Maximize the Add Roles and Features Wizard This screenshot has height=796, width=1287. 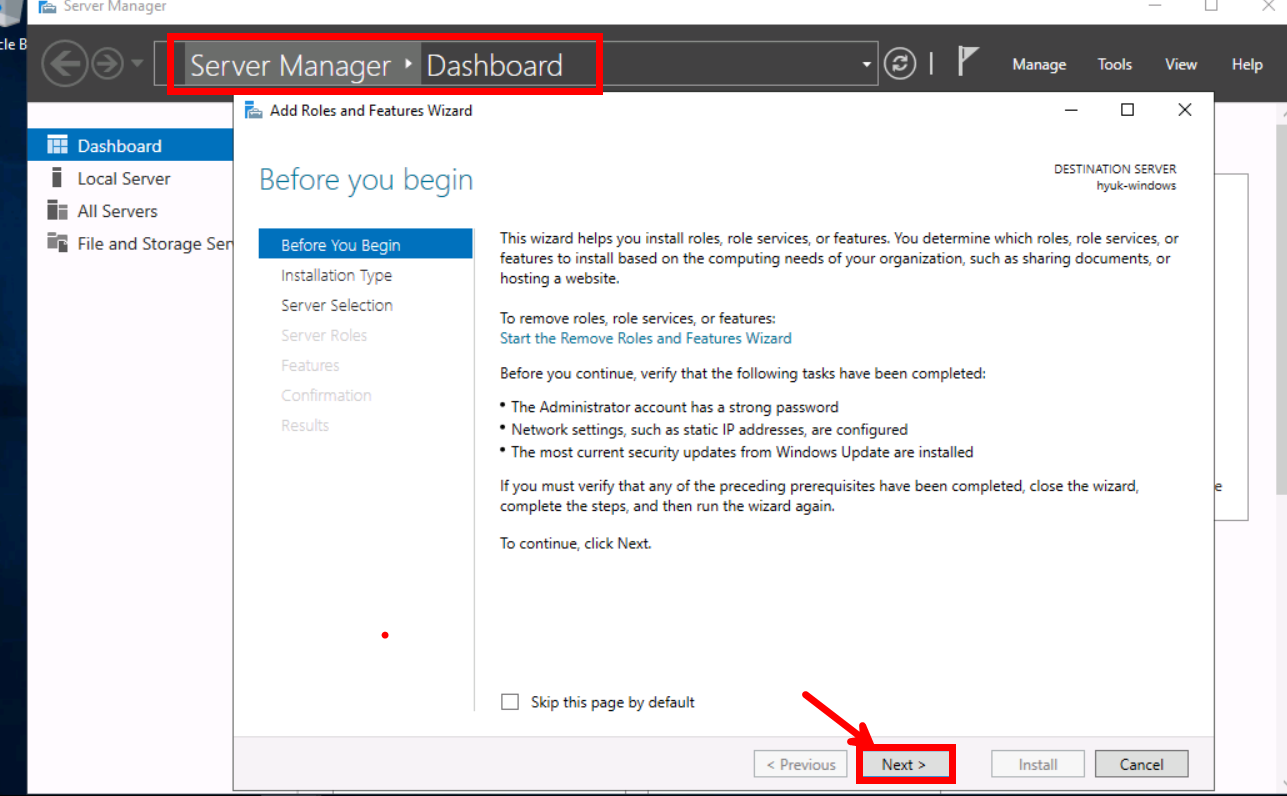(1127, 110)
